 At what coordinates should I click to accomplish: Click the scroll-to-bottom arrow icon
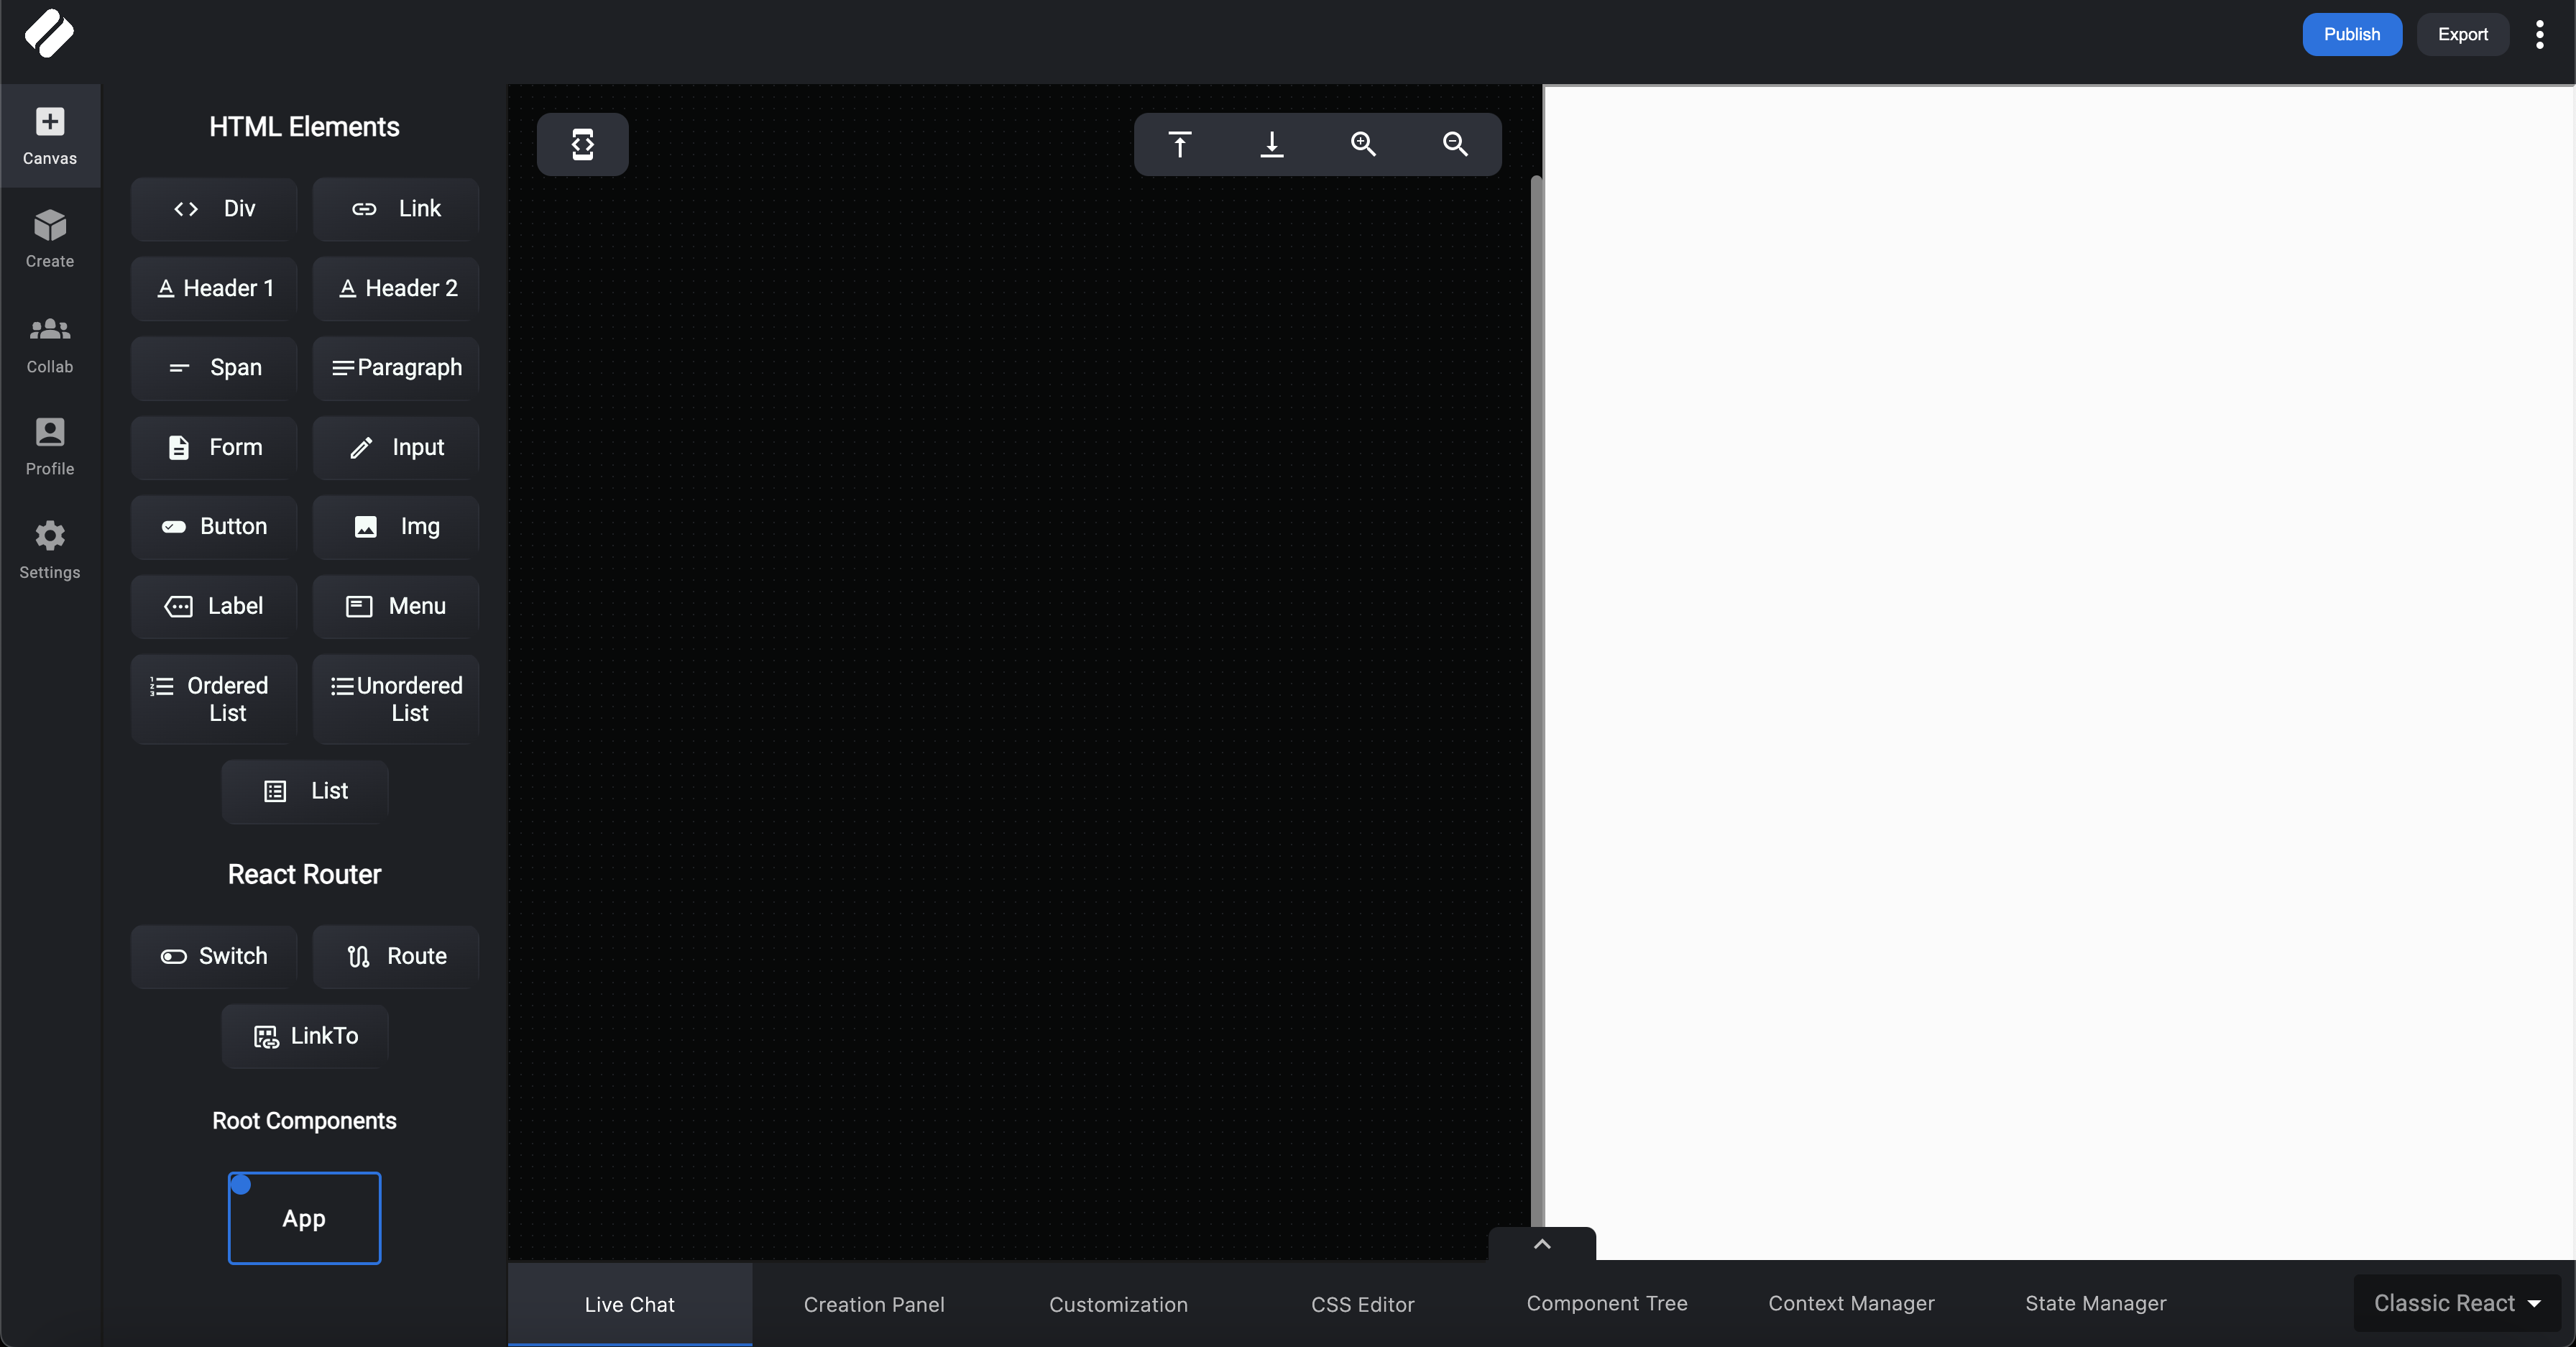[1271, 144]
